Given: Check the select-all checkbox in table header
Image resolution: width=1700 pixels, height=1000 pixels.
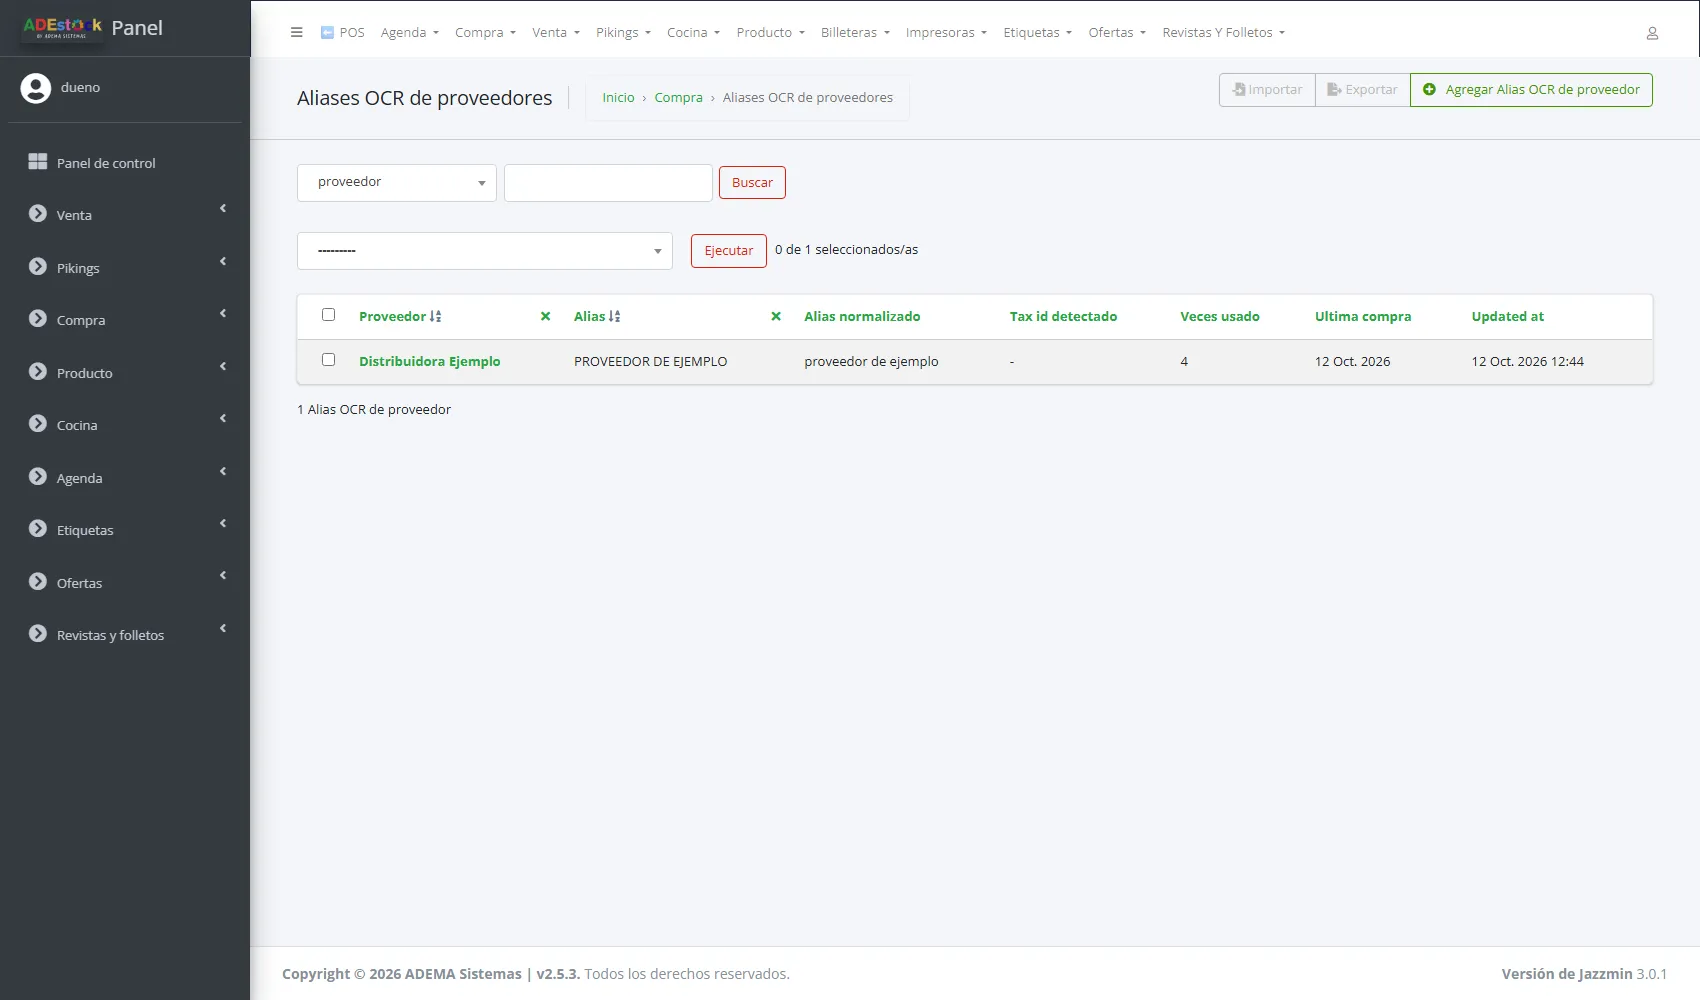Looking at the screenshot, I should pos(328,315).
